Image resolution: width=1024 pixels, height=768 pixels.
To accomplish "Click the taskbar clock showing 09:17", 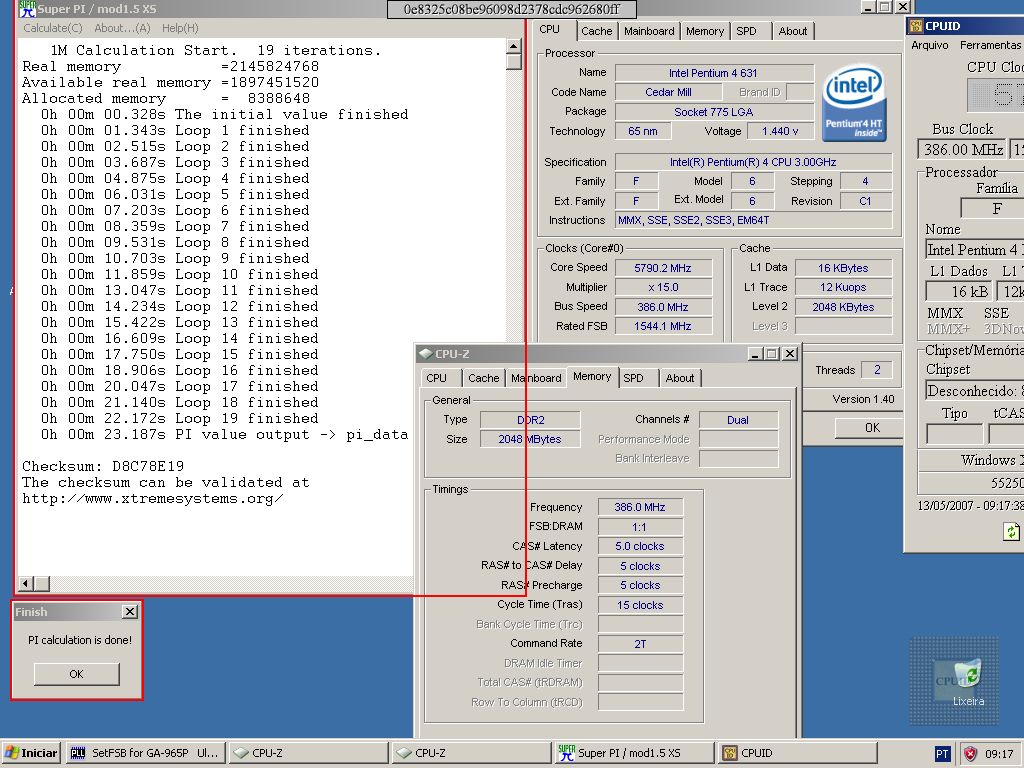I will pos(999,754).
